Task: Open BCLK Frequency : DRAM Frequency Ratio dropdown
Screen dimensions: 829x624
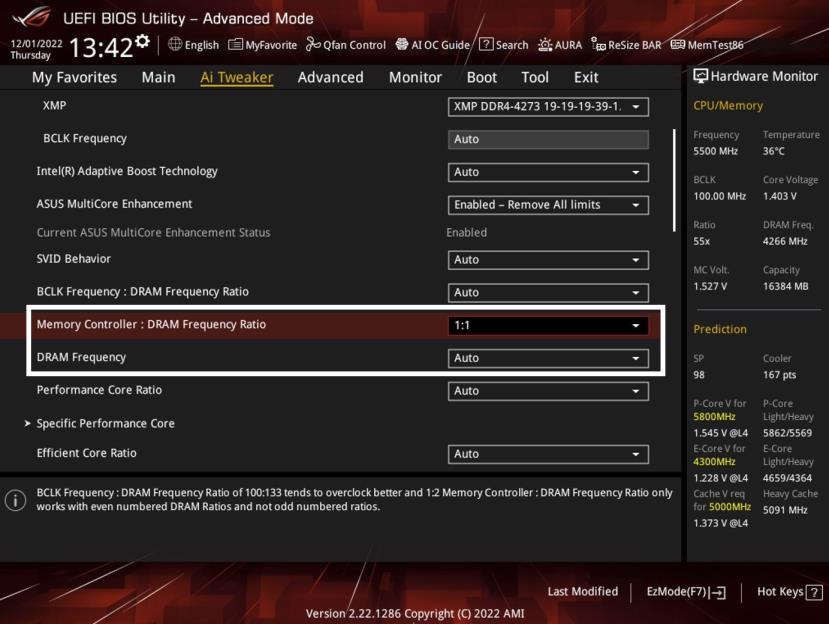Action: [548, 293]
